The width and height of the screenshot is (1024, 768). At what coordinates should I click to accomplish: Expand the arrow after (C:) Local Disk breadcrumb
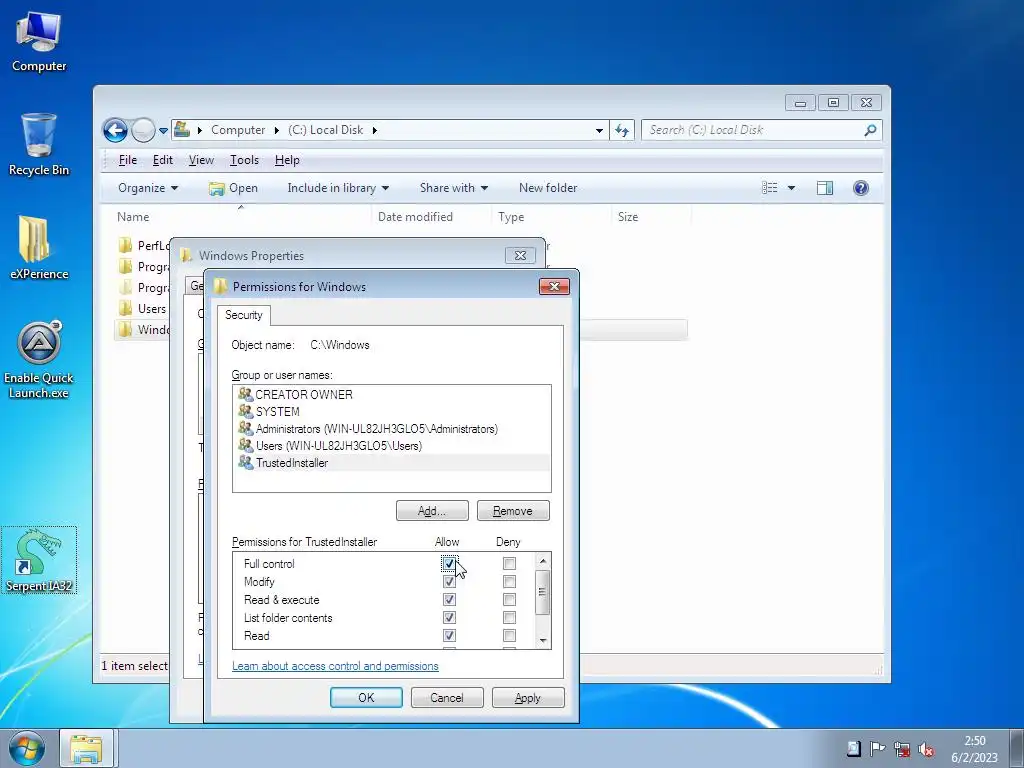click(375, 130)
